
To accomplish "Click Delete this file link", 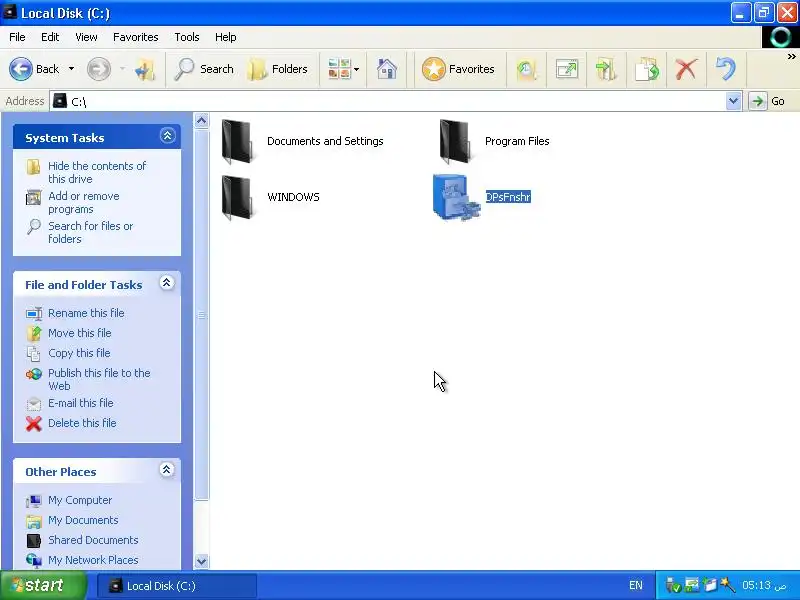I will click(82, 422).
